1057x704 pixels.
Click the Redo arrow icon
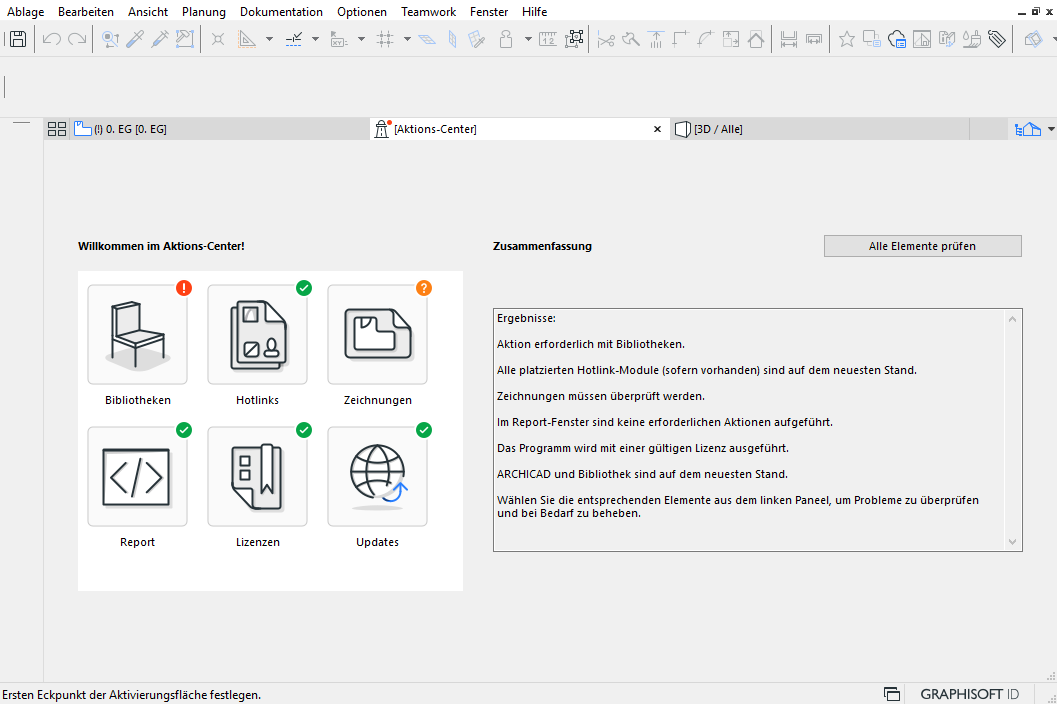tap(78, 39)
